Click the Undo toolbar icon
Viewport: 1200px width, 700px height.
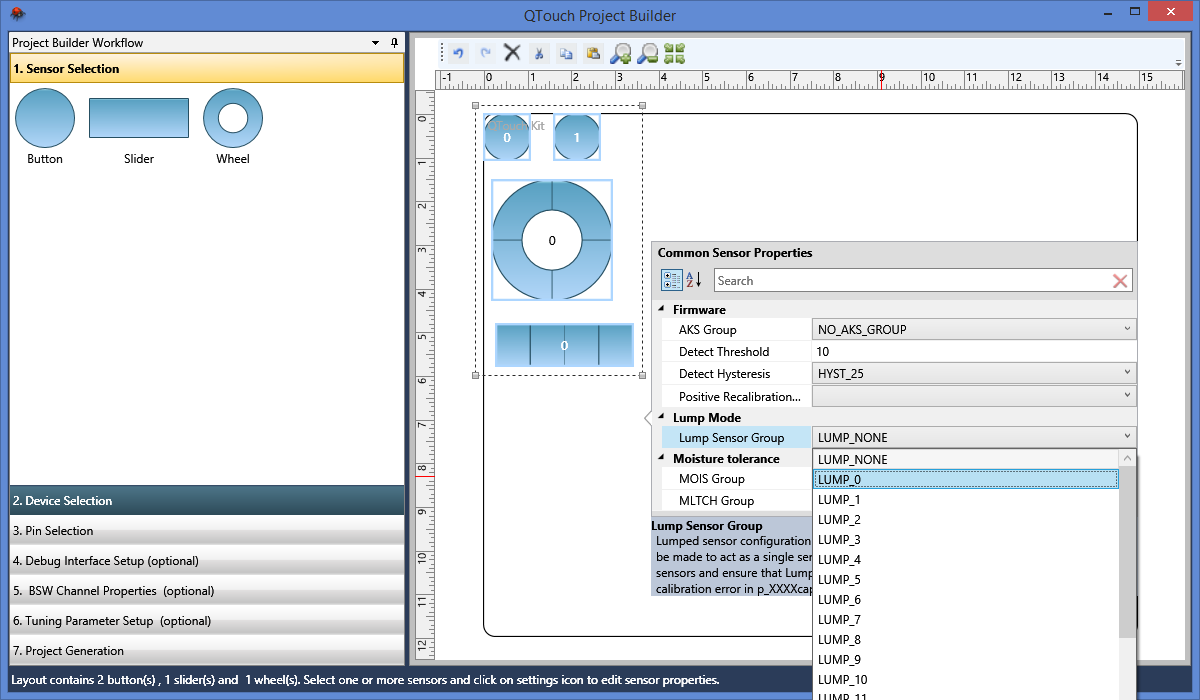[x=458, y=53]
